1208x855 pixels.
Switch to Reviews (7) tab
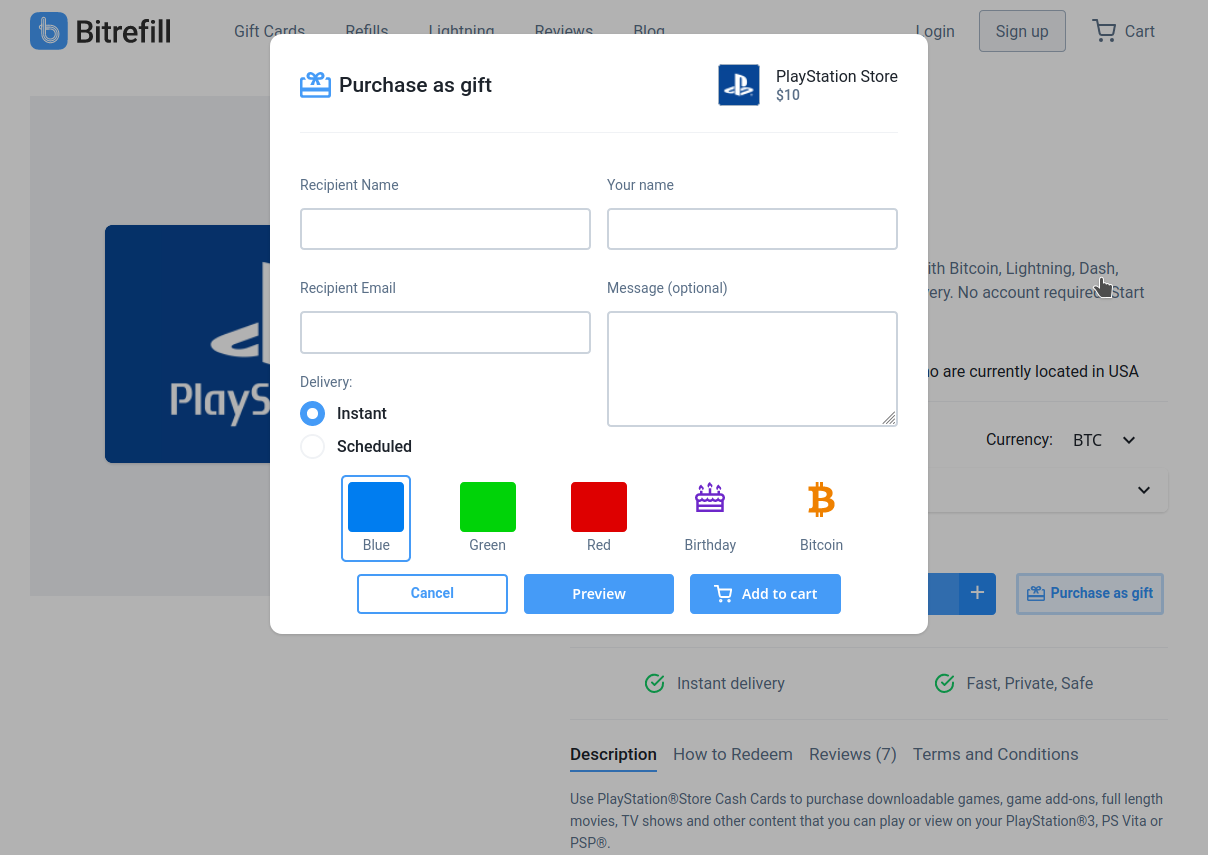point(853,754)
